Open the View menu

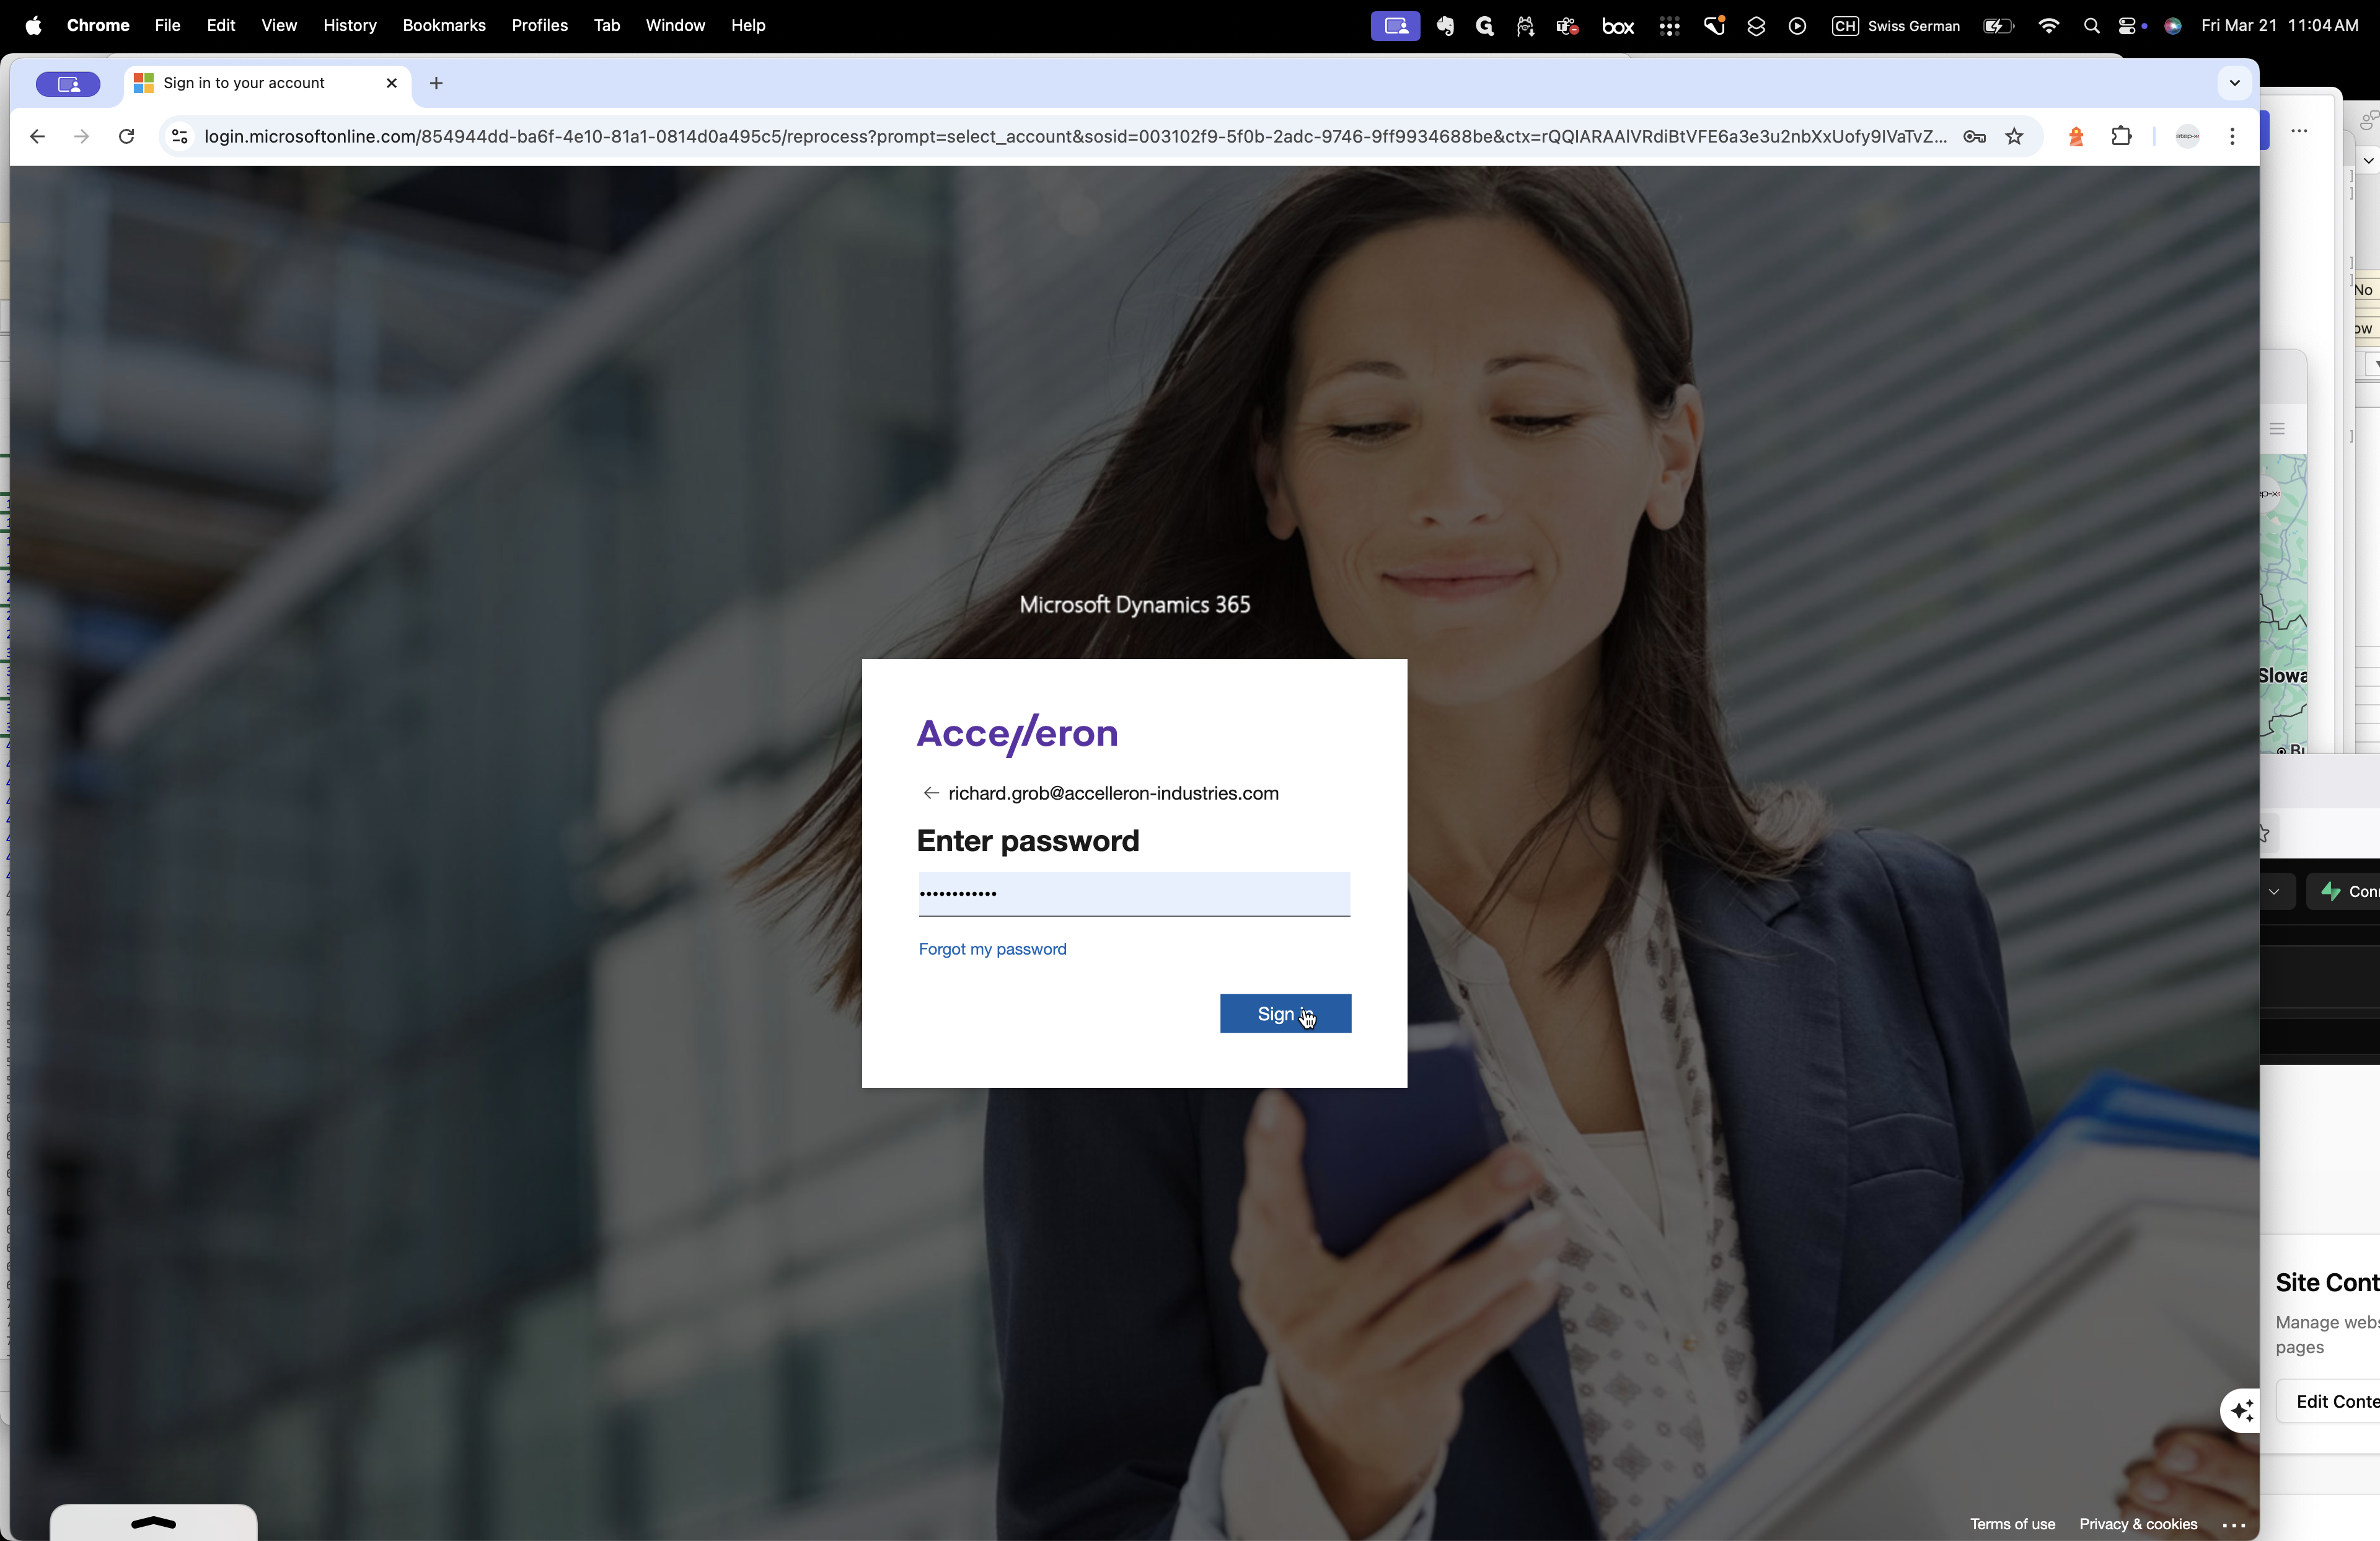[279, 25]
